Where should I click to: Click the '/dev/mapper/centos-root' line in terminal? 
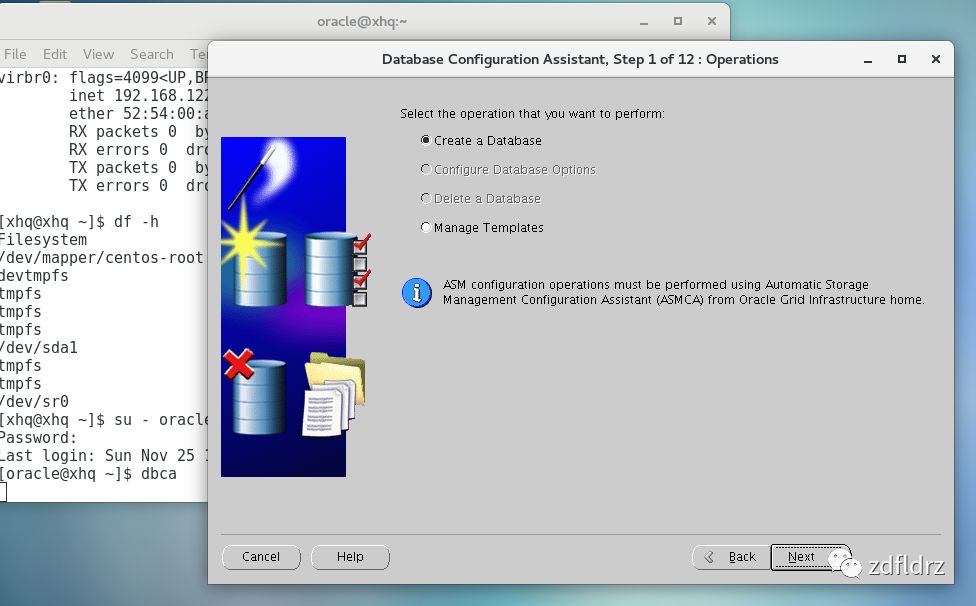(101, 258)
